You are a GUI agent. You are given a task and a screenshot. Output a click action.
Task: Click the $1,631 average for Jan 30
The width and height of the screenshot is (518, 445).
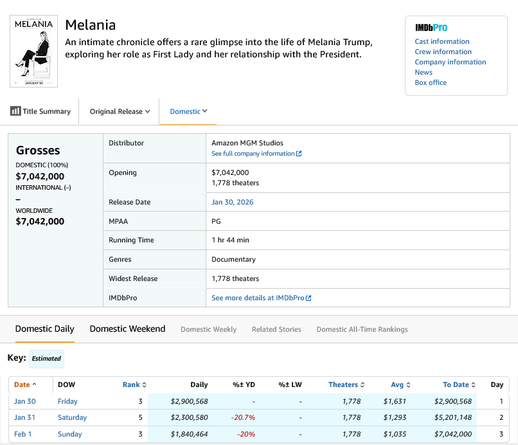[x=395, y=401]
